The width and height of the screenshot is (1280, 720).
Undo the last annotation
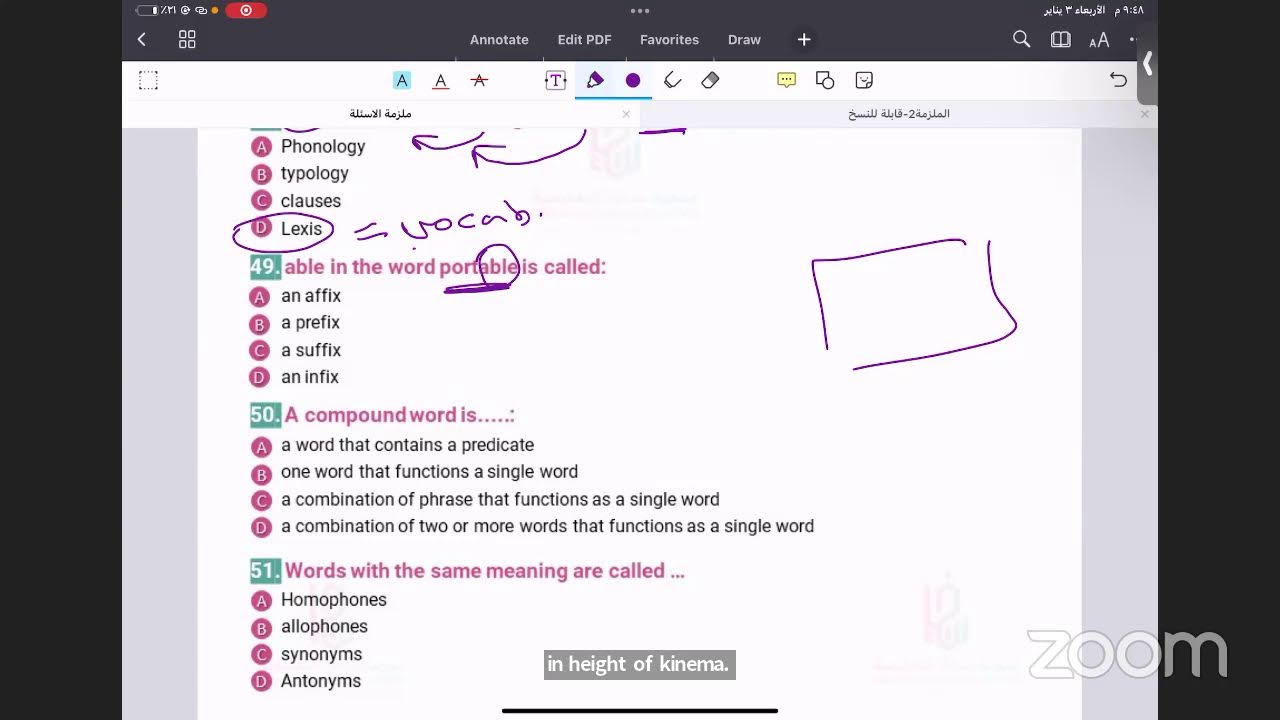click(1118, 81)
